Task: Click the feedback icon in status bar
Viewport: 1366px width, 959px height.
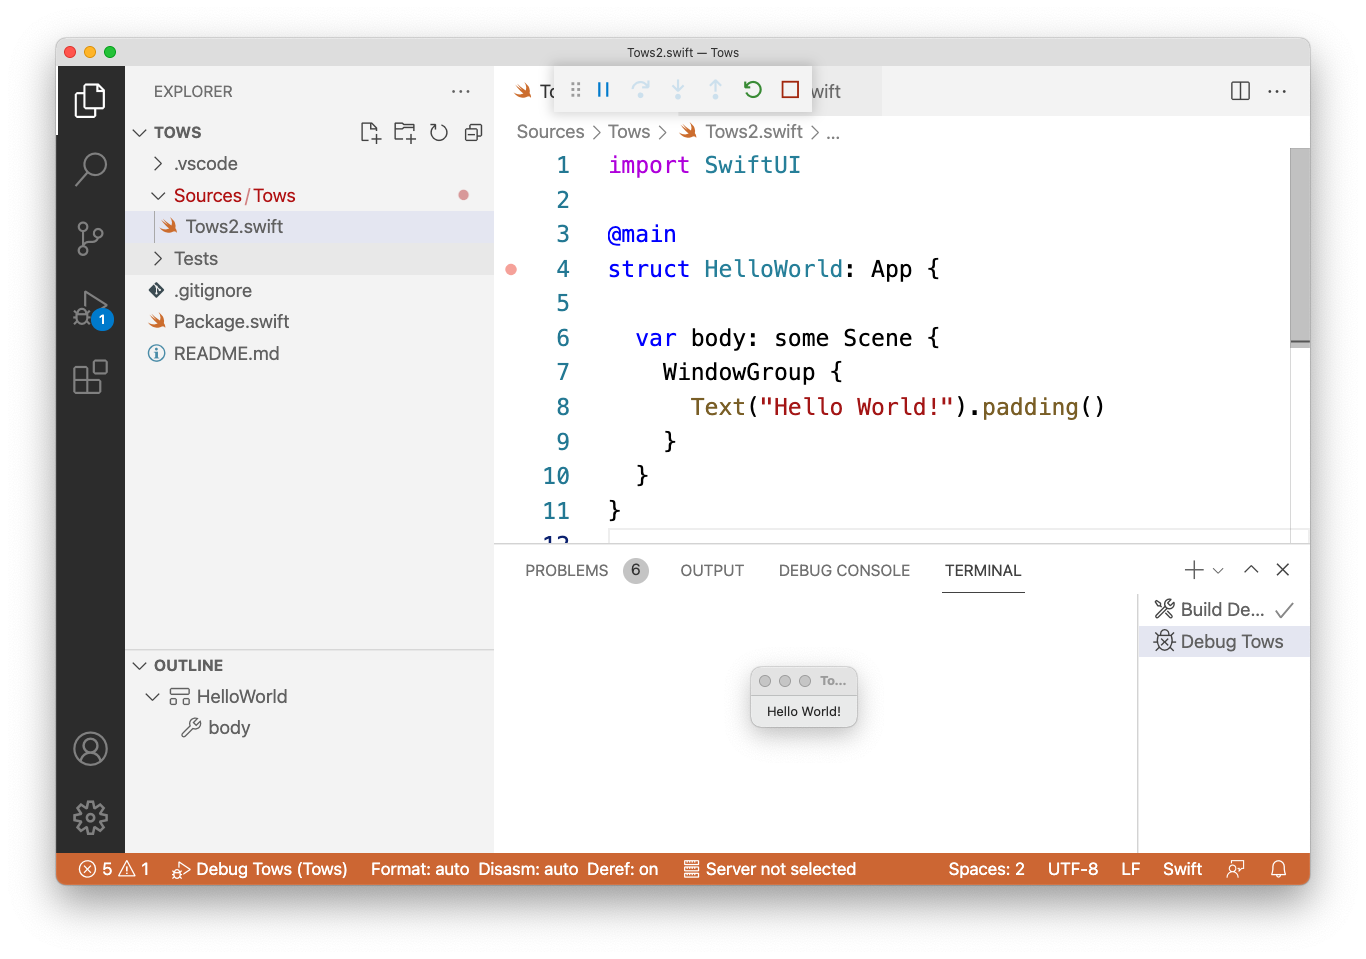Action: pyautogui.click(x=1236, y=869)
